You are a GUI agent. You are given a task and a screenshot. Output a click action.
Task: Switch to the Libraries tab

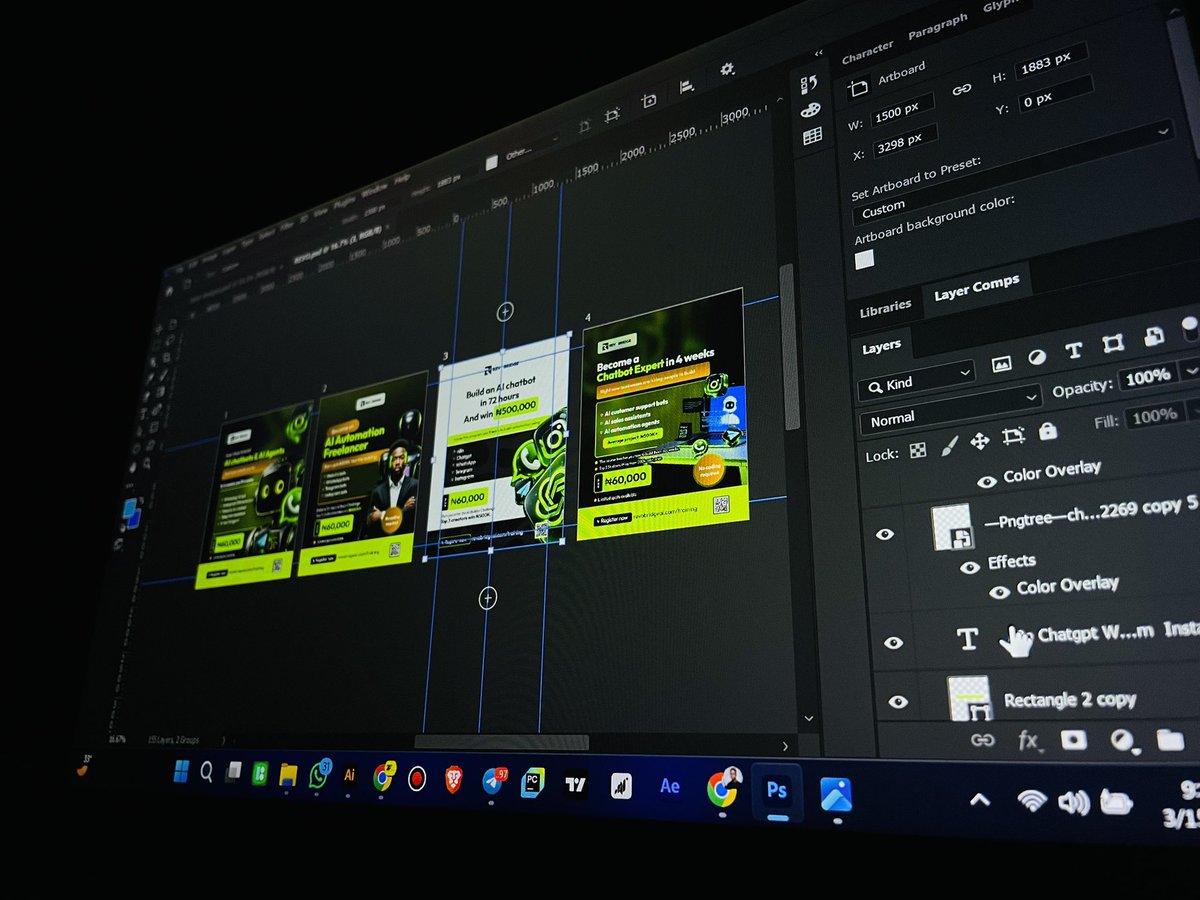pos(885,308)
